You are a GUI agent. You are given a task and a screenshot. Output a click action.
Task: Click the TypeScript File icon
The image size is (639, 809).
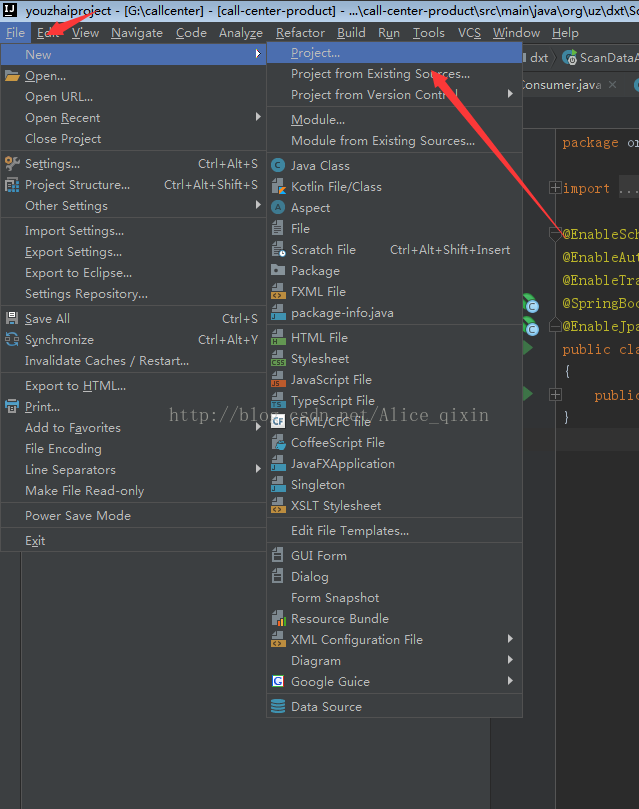tap(278, 400)
